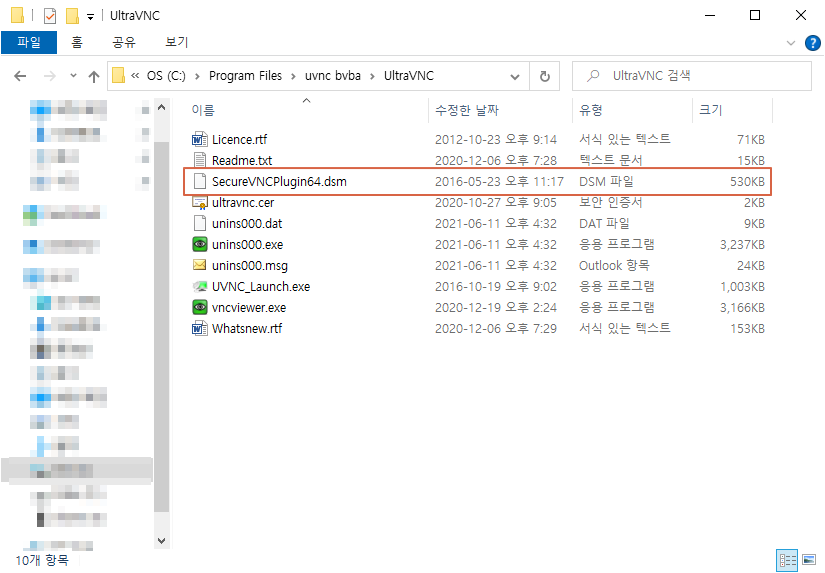Show hidden path segments double chevron

[x=135, y=76]
